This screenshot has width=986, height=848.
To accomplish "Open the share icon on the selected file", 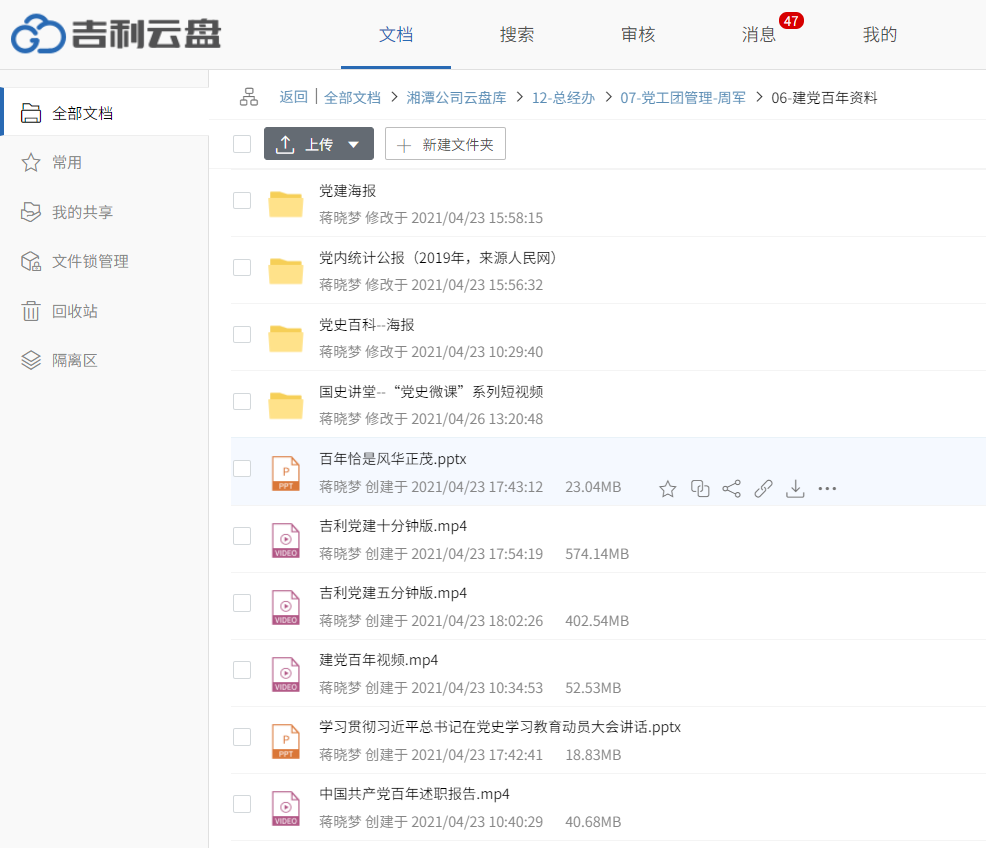I will coord(731,488).
